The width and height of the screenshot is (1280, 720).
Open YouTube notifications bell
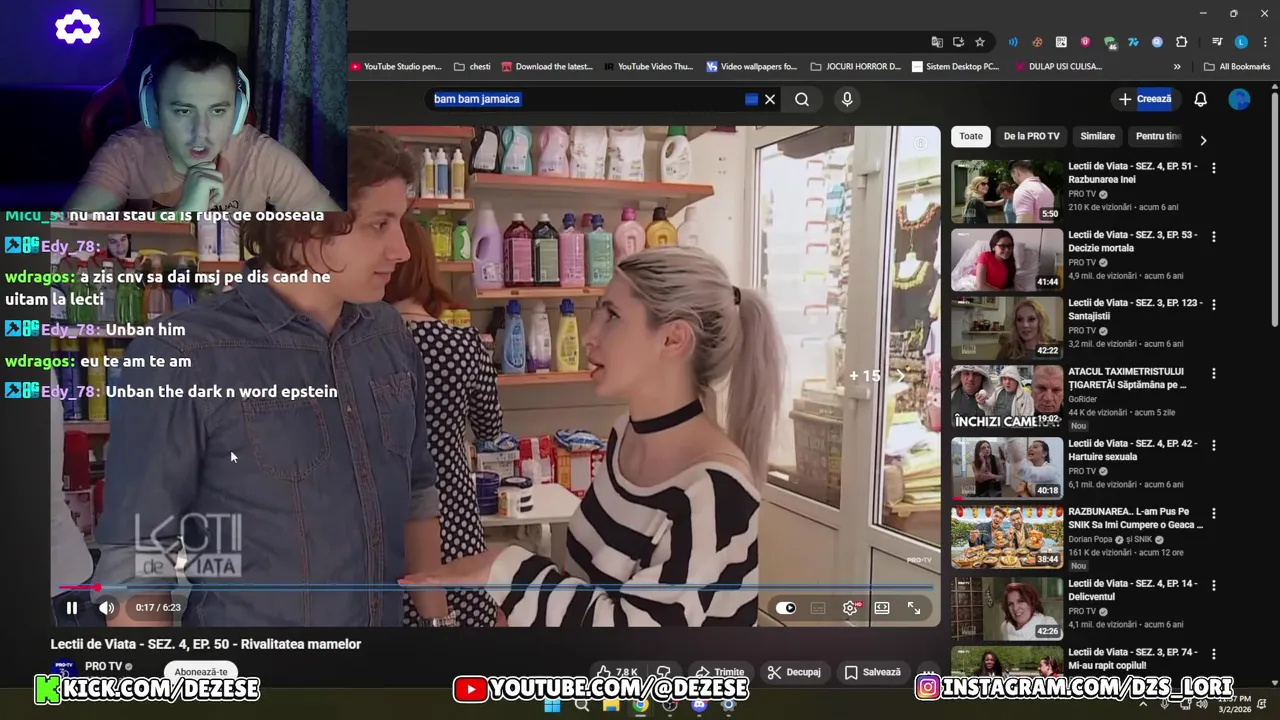[1200, 99]
